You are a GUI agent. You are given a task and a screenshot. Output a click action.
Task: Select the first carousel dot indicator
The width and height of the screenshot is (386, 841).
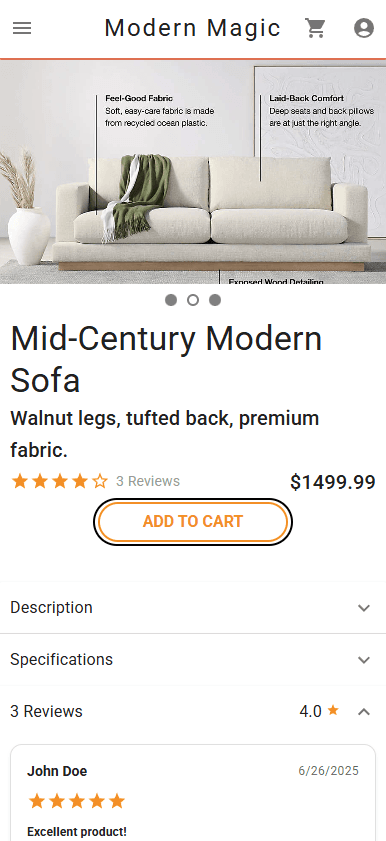[171, 300]
